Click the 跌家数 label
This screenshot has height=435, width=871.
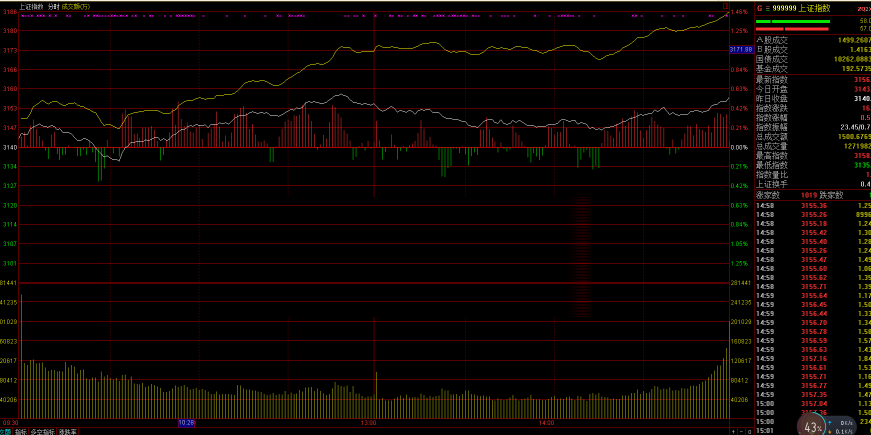[x=832, y=194]
